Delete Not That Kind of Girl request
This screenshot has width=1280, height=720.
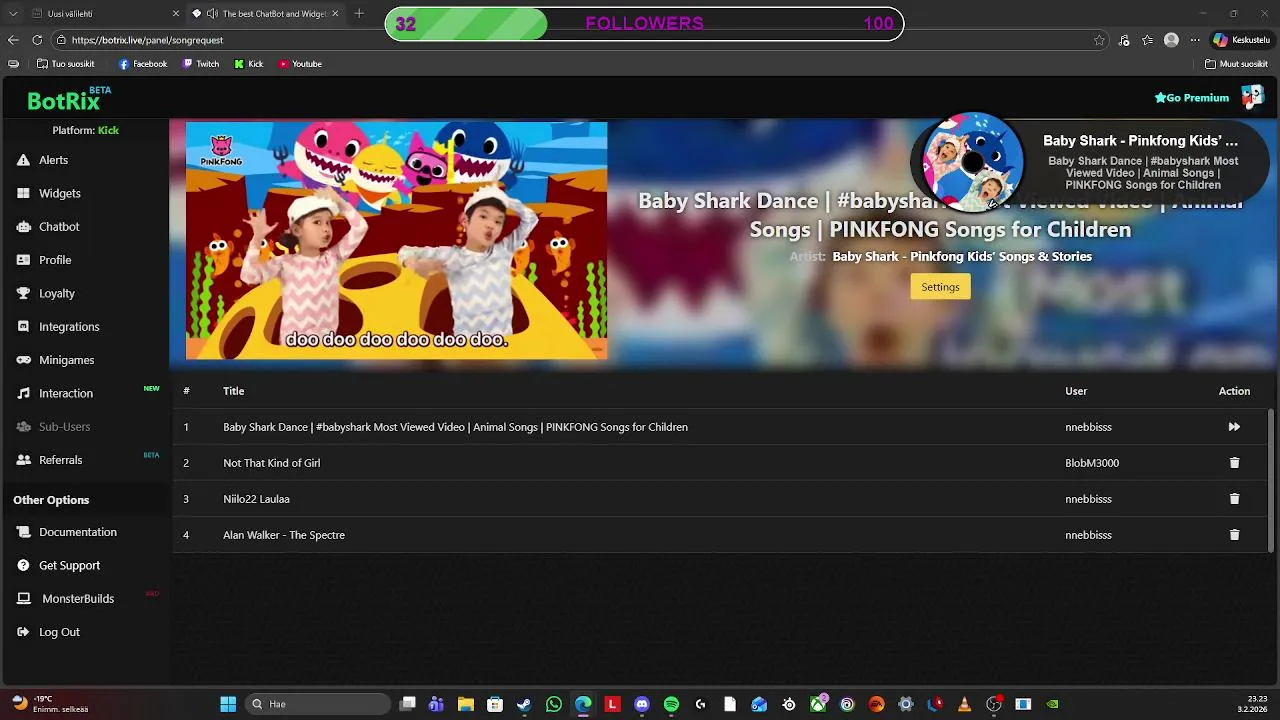click(x=1234, y=463)
